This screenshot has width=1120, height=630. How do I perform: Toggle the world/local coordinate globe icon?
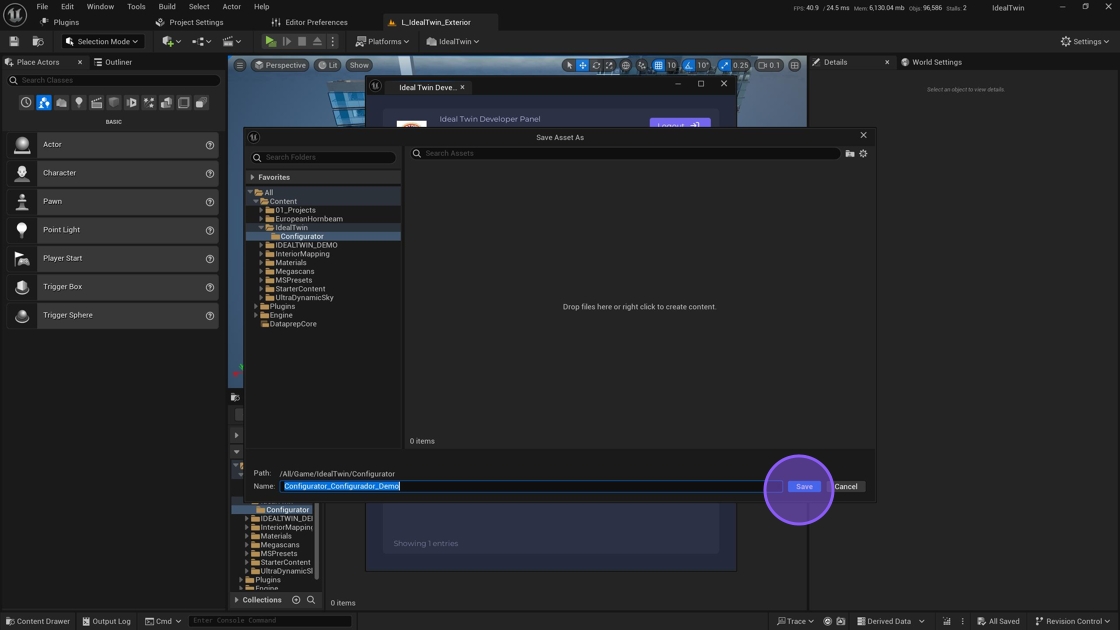[626, 65]
